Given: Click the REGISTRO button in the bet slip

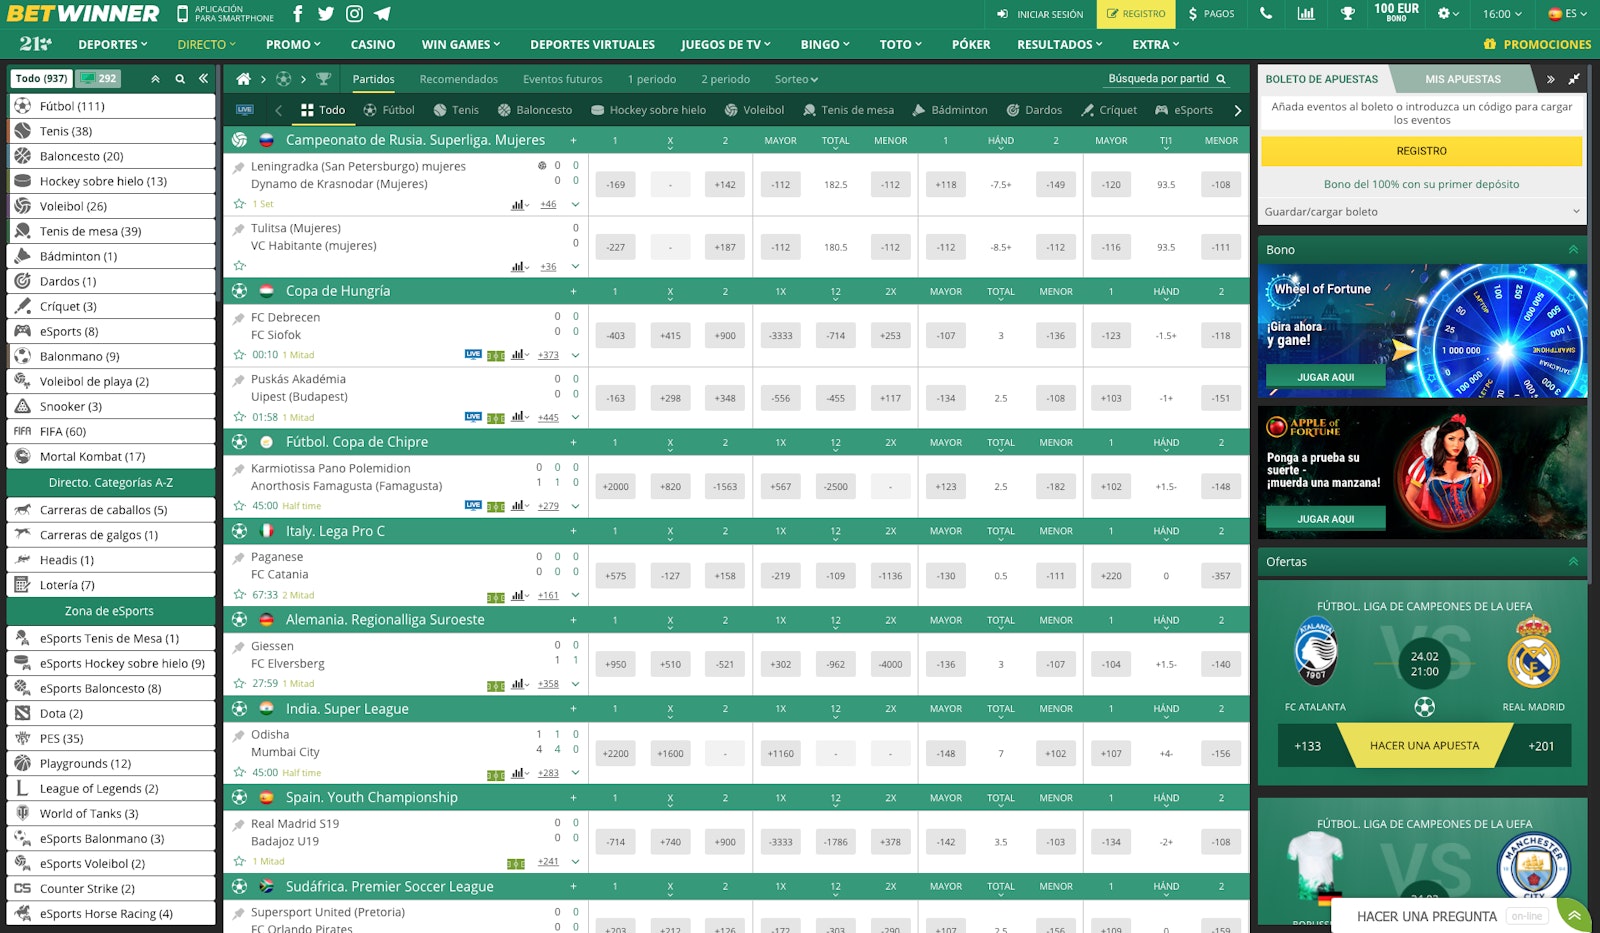Looking at the screenshot, I should (x=1420, y=151).
